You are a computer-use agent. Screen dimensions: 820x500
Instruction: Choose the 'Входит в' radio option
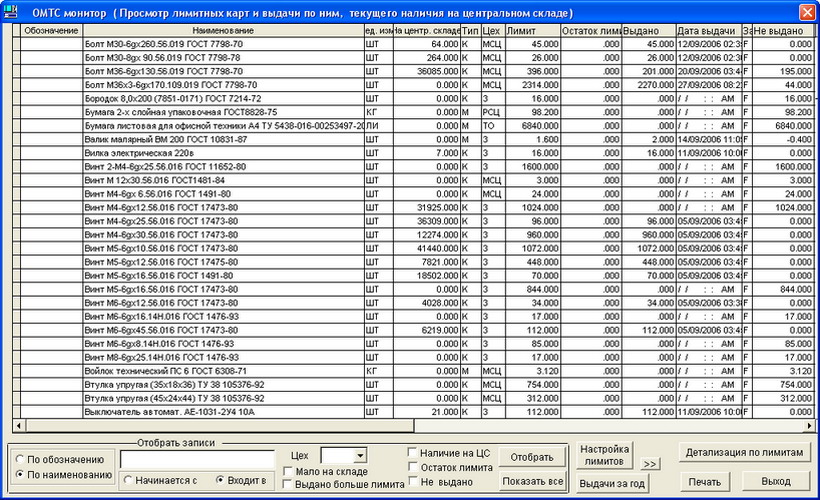(221, 480)
